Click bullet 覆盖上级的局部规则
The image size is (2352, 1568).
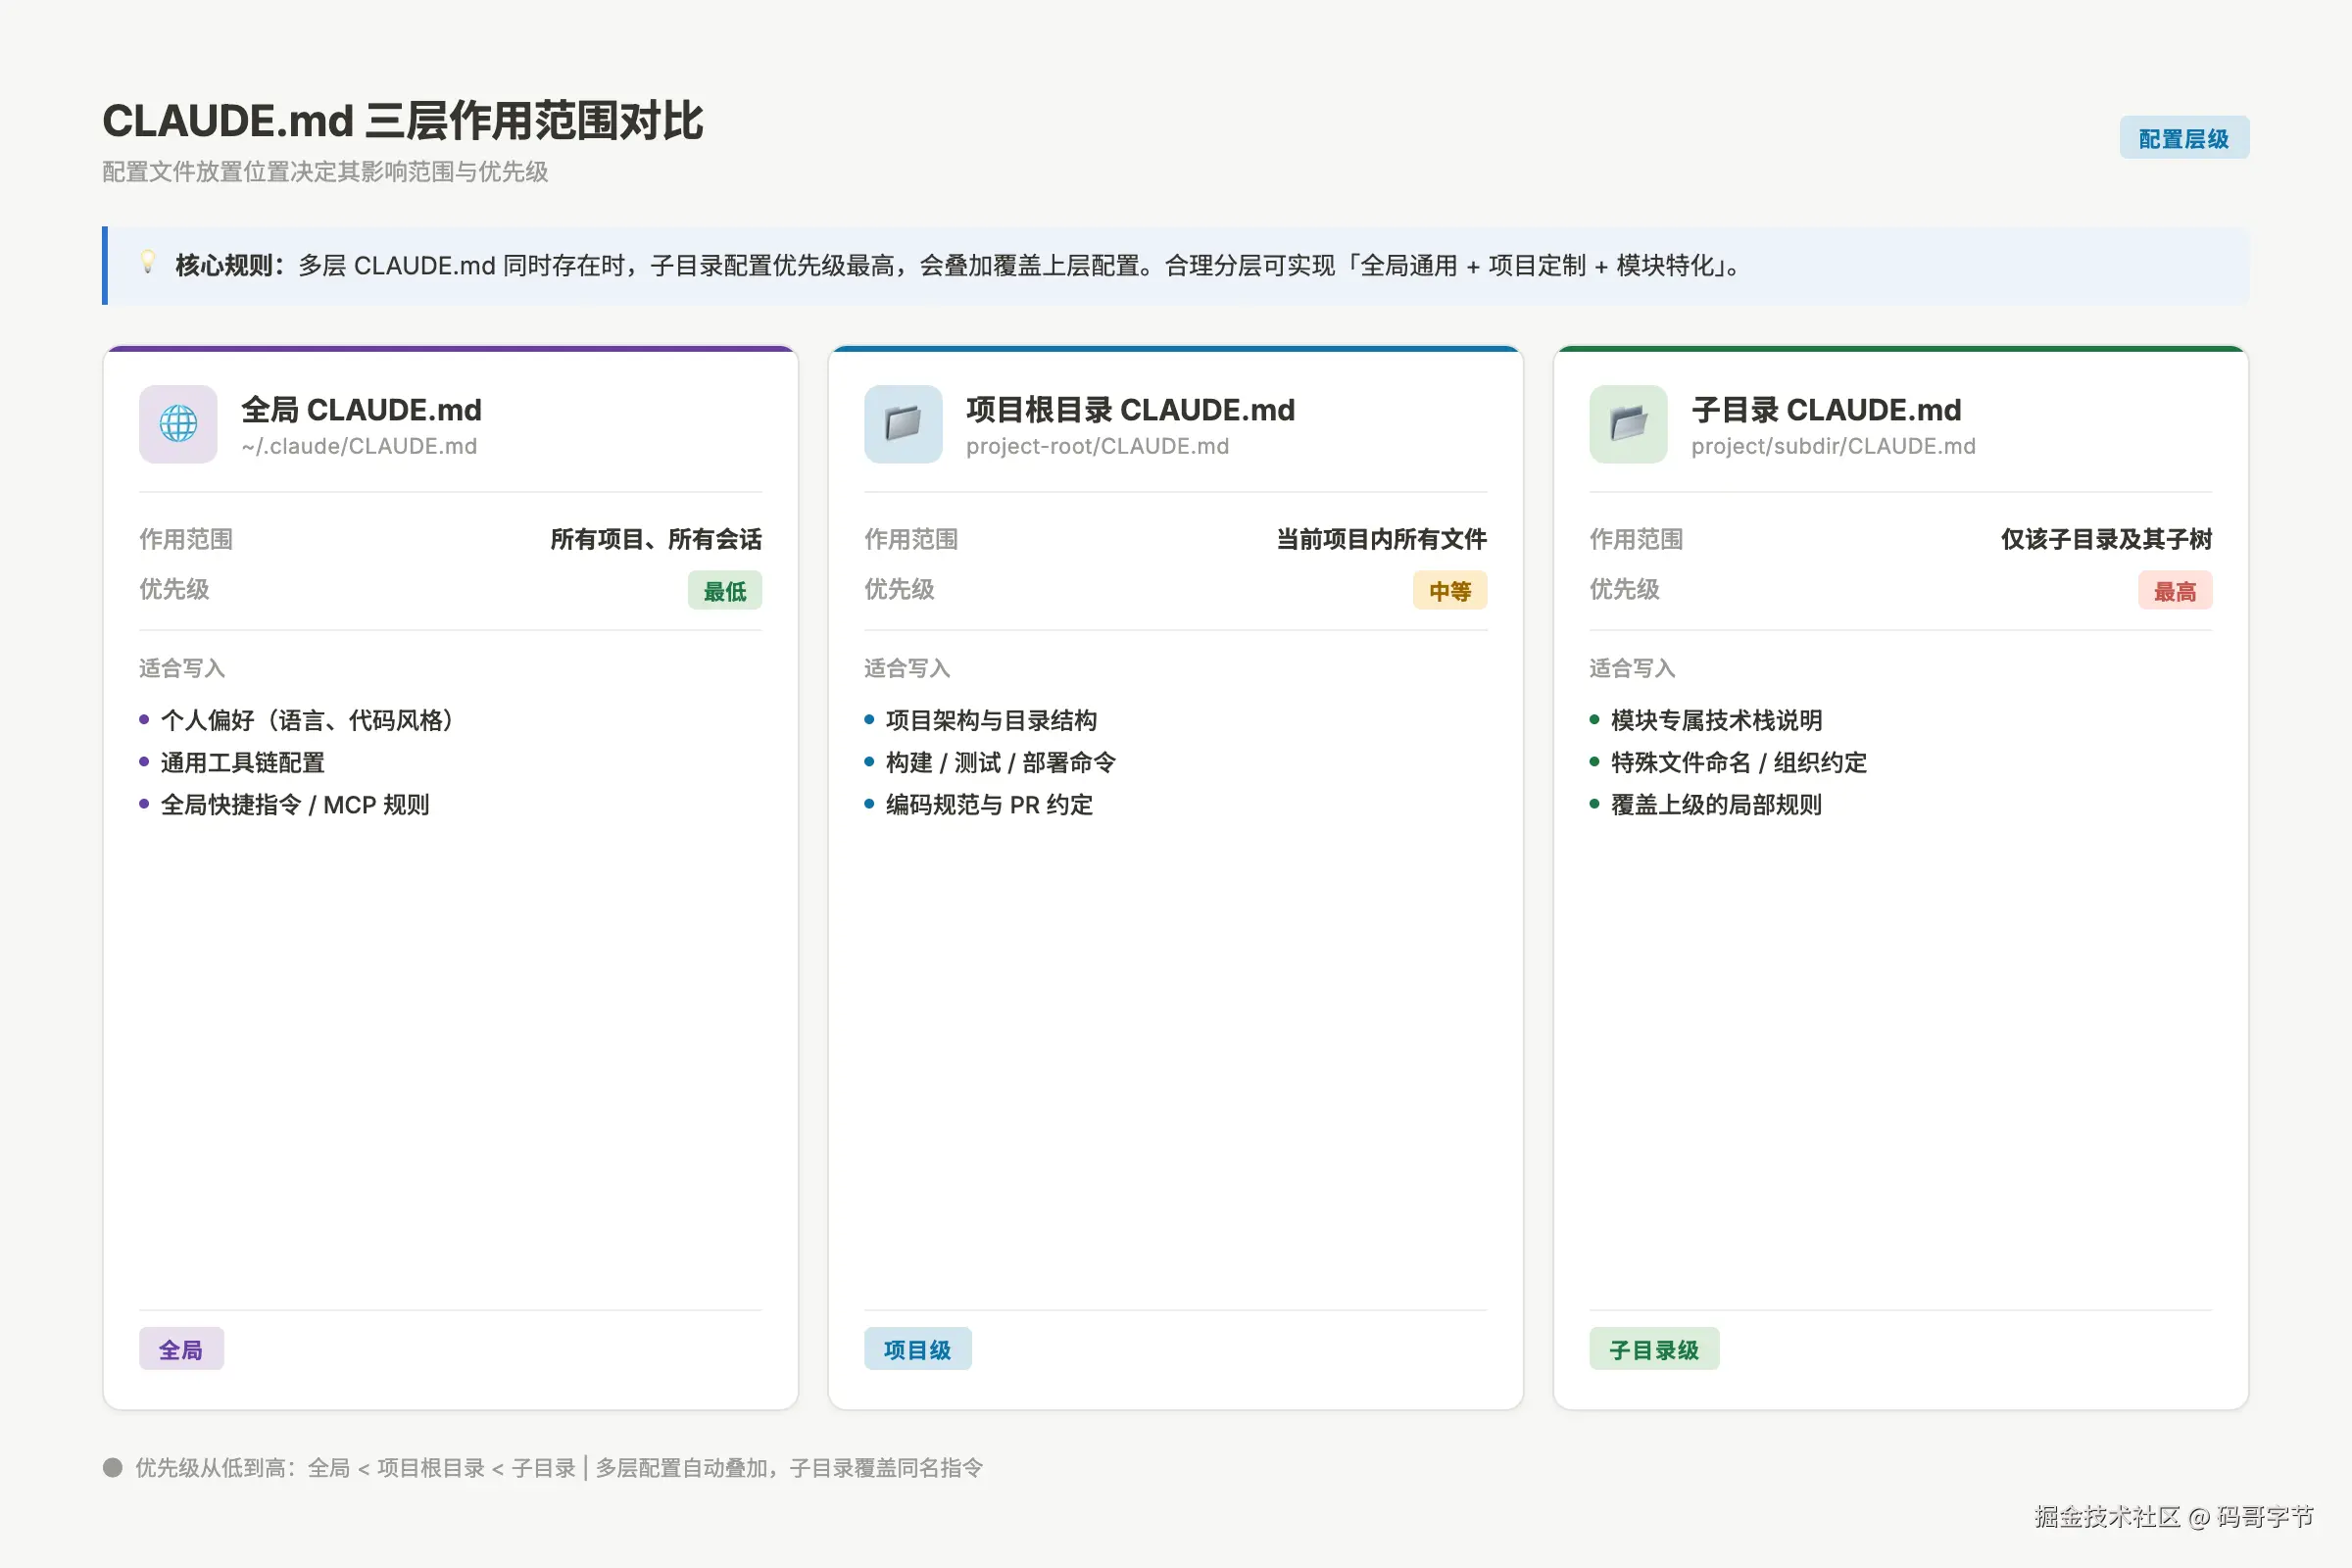click(x=1716, y=804)
